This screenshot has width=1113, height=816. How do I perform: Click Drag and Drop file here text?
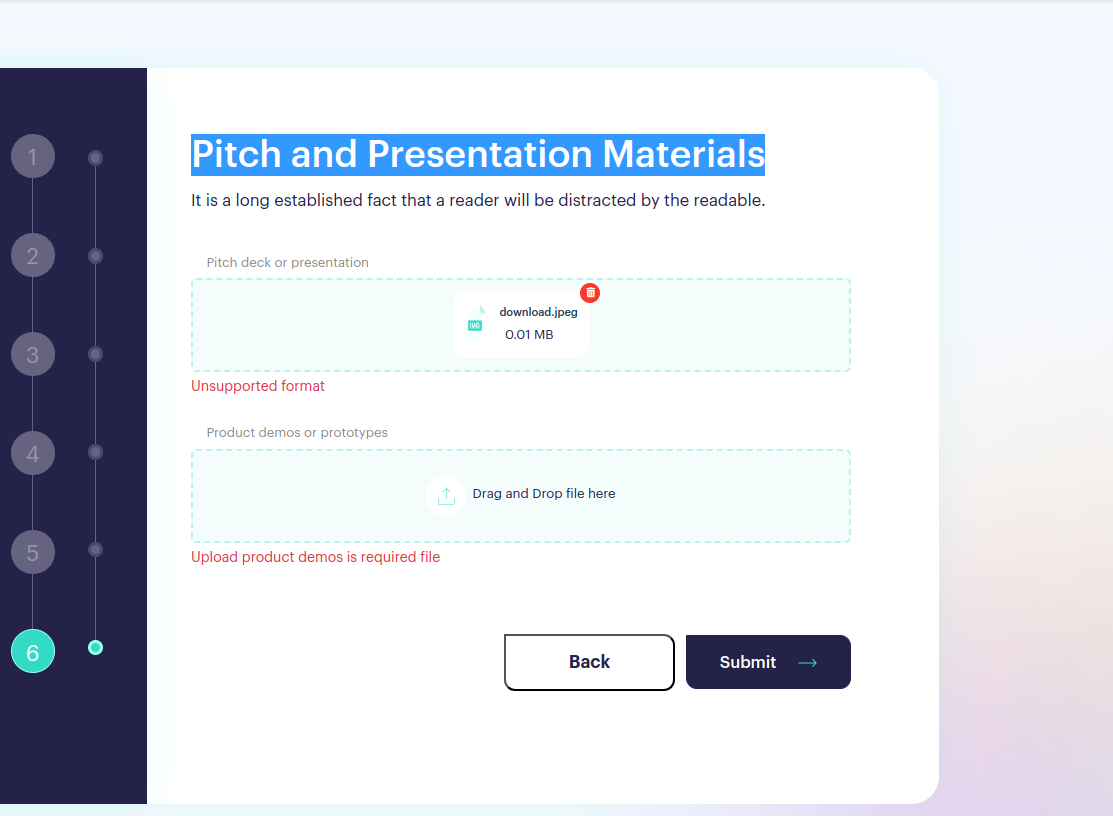tap(544, 494)
